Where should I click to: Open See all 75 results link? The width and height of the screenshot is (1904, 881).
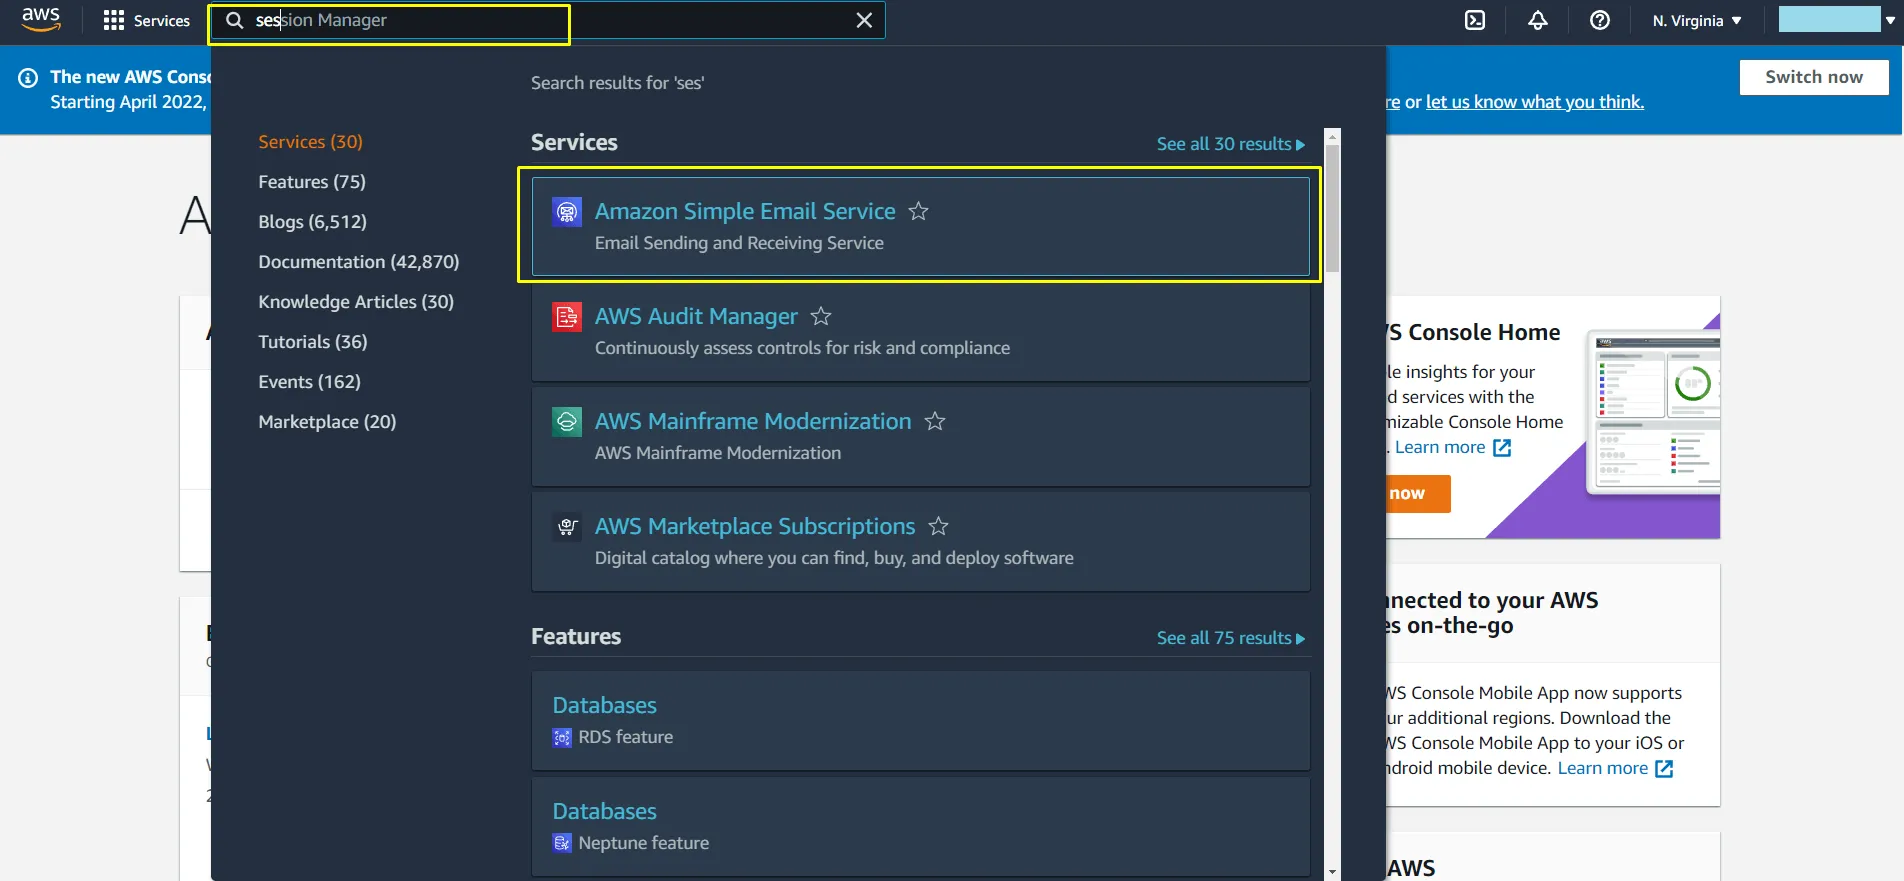[x=1231, y=638]
